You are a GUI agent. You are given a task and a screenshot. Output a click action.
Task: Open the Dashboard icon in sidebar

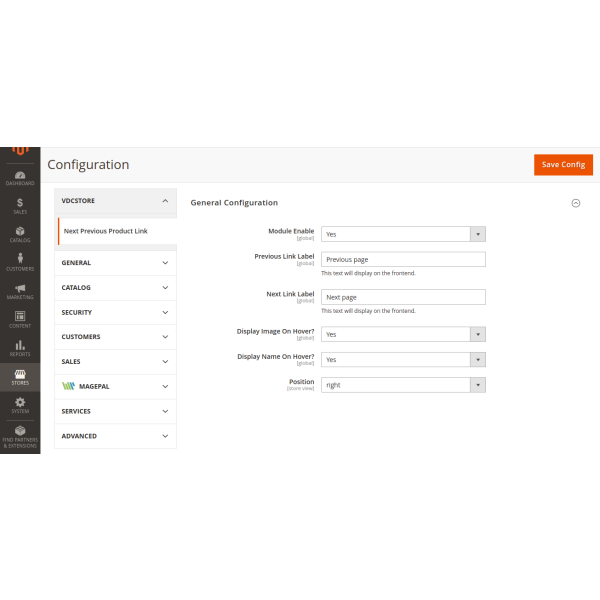[x=20, y=177]
